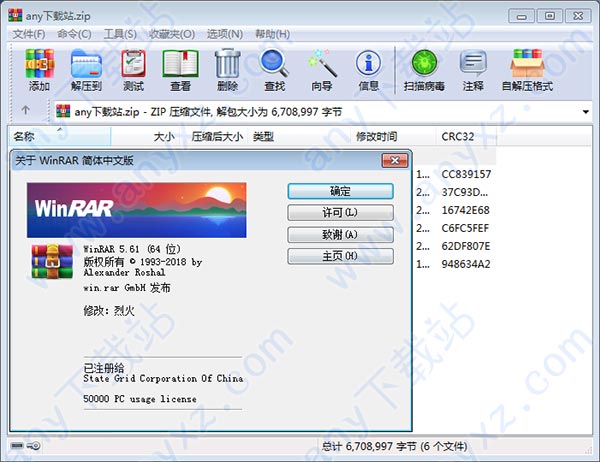Open the Extract To (解压到) tool

click(x=86, y=70)
